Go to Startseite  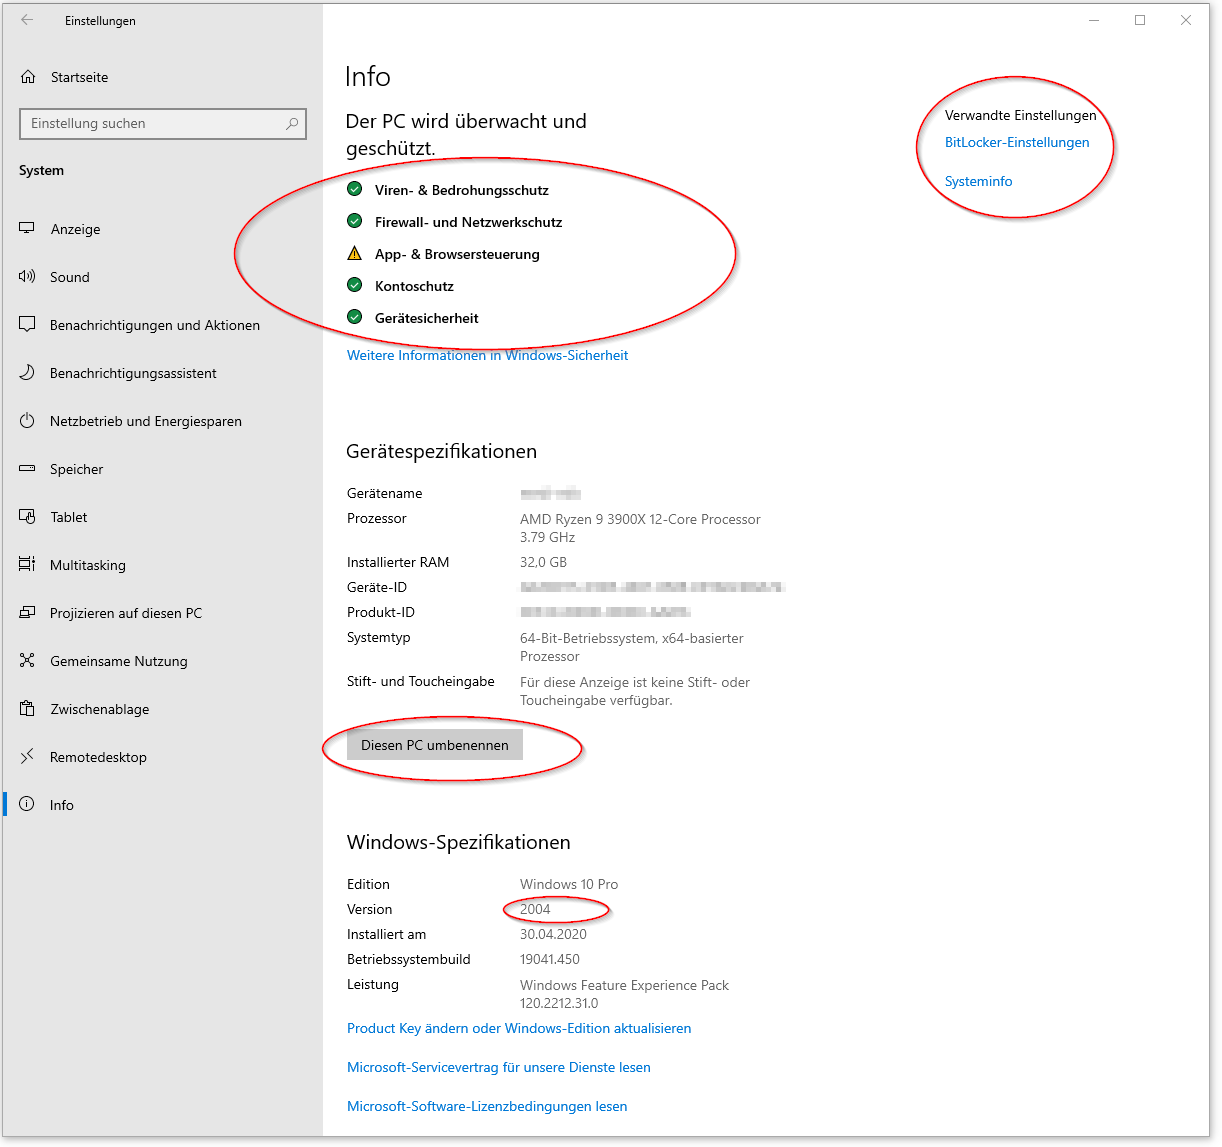[162, 77]
